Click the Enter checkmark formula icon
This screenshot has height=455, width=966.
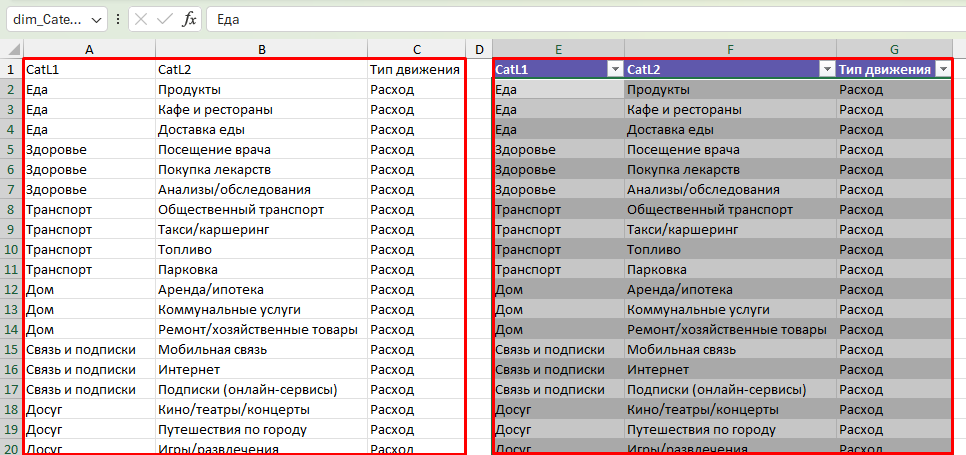(164, 20)
